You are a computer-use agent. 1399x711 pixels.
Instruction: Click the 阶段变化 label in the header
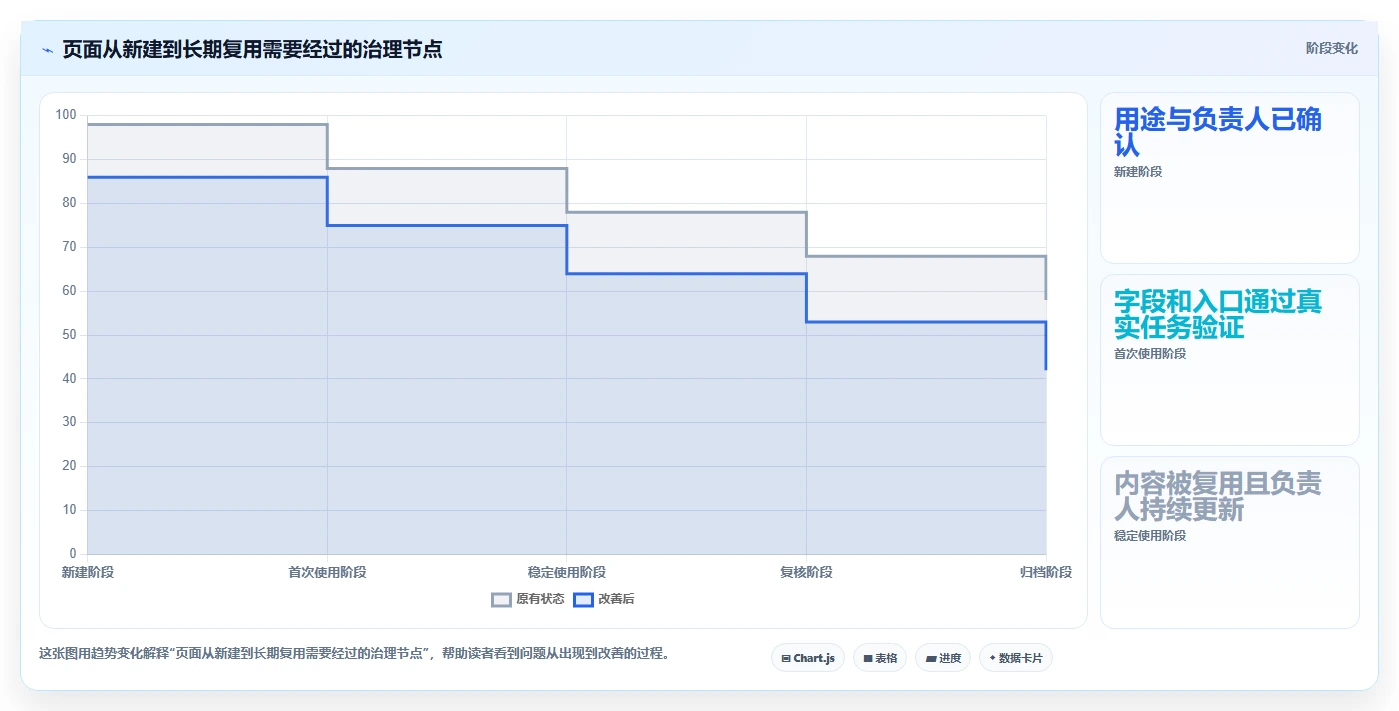coord(1331,48)
